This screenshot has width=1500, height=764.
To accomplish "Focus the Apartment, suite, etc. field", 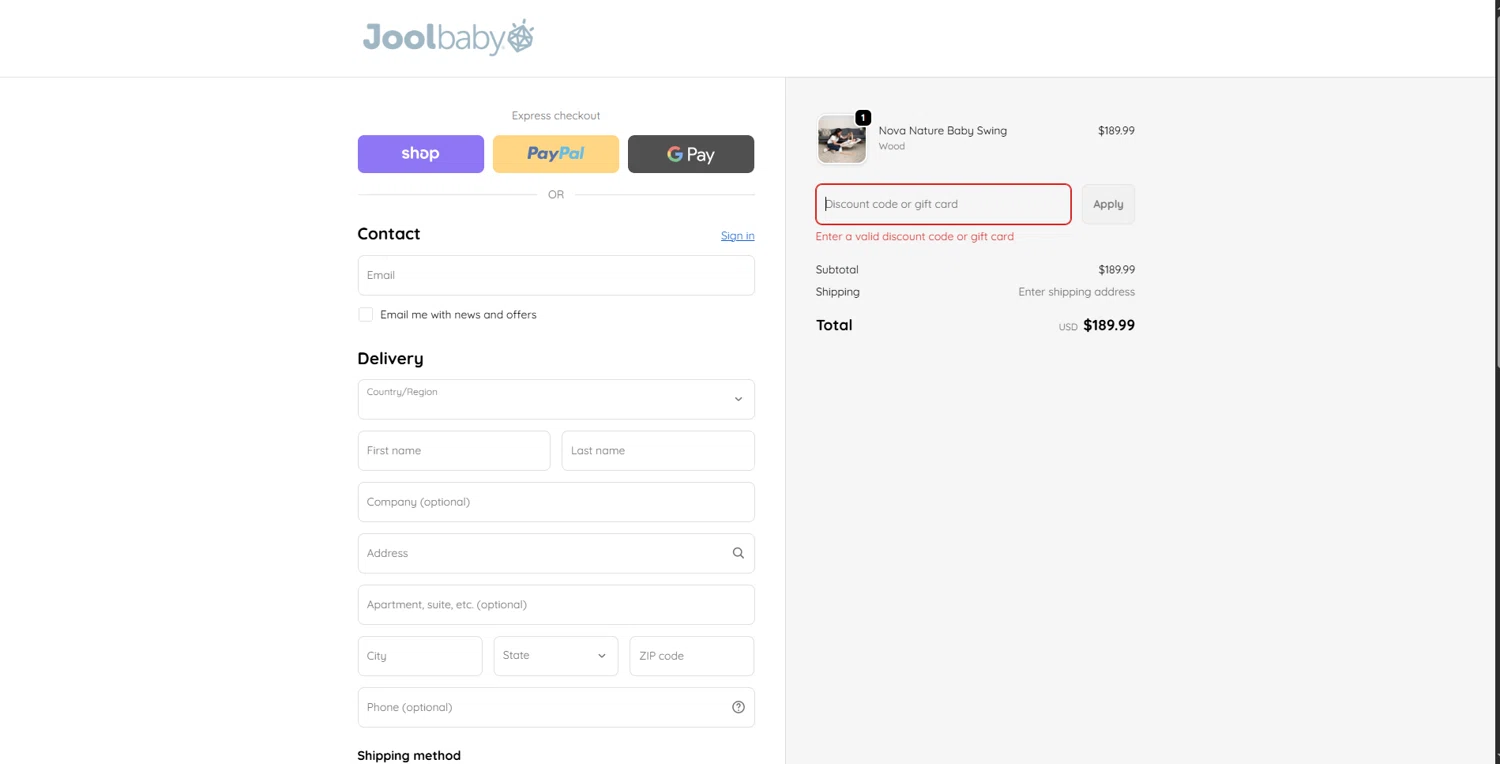I will point(556,605).
